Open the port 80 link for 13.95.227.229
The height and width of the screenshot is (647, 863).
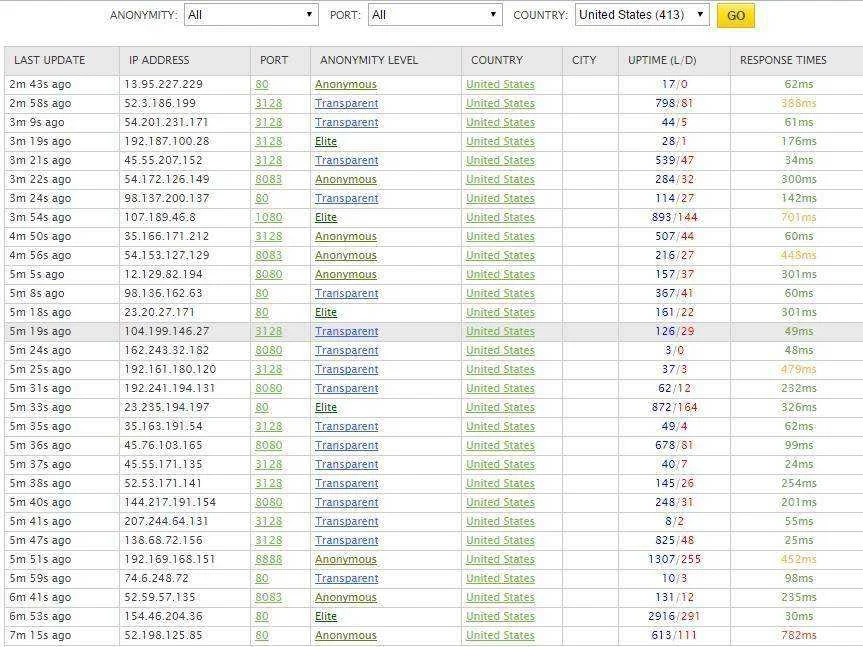[262, 84]
